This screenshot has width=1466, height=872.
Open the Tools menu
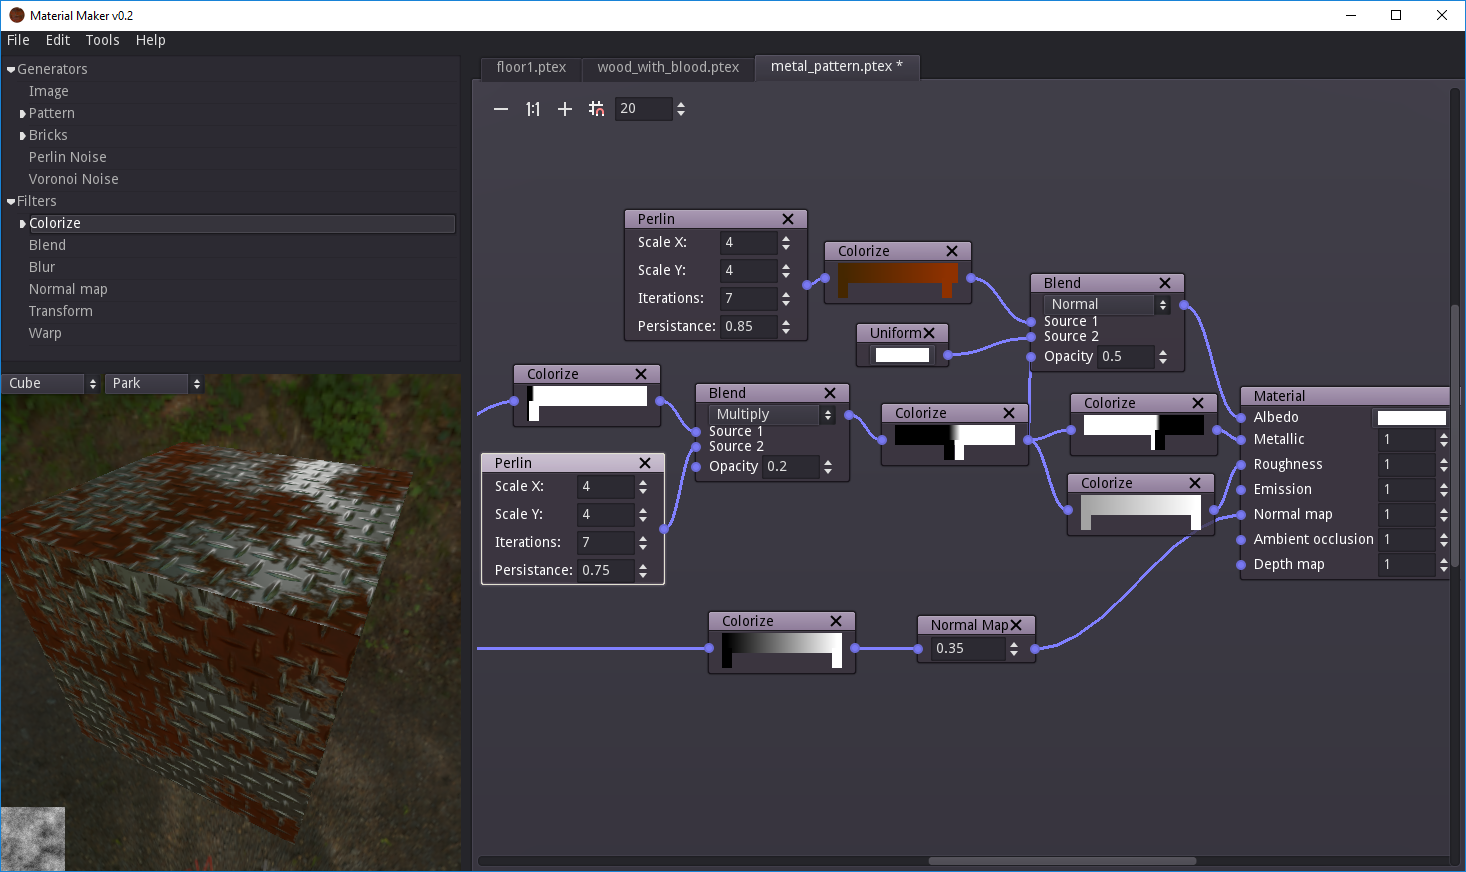coord(102,40)
